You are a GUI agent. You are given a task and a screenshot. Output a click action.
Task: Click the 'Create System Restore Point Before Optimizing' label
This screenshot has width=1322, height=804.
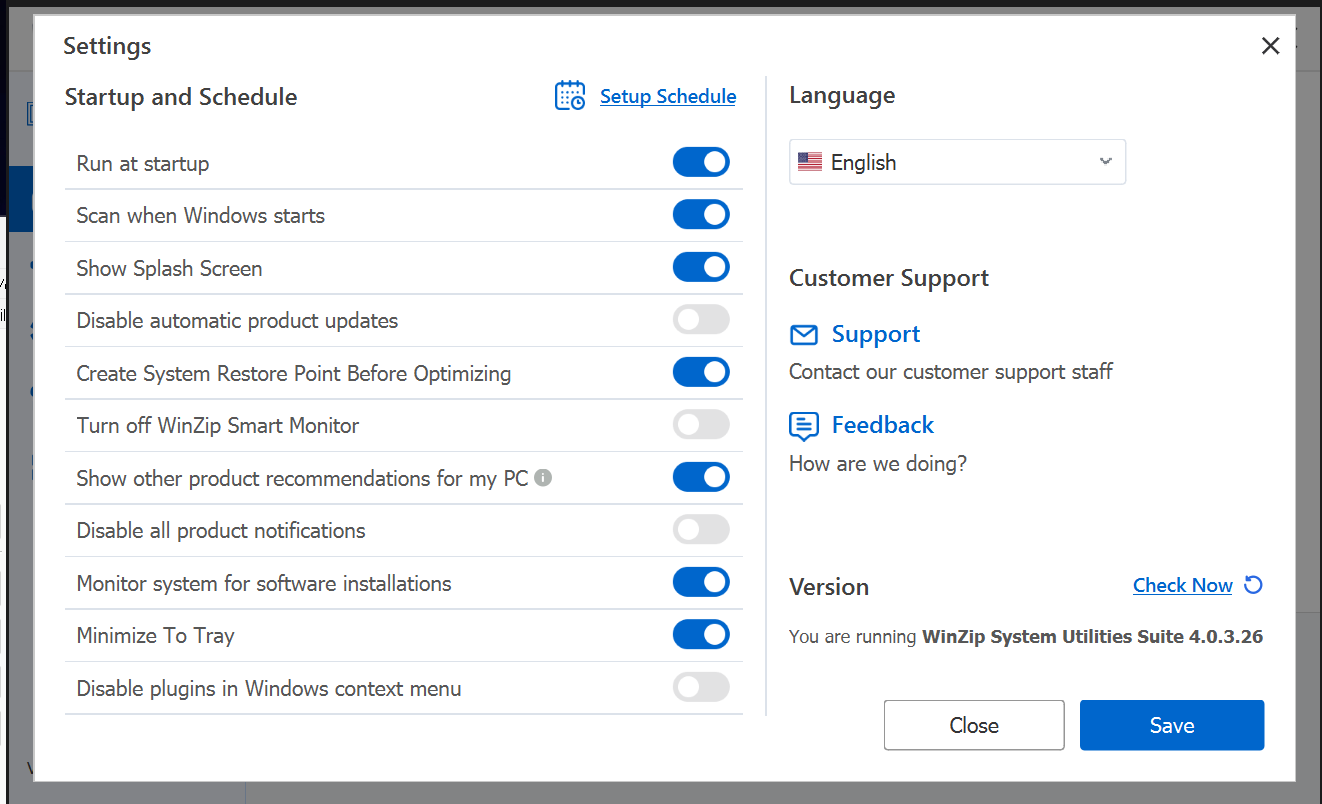[294, 374]
